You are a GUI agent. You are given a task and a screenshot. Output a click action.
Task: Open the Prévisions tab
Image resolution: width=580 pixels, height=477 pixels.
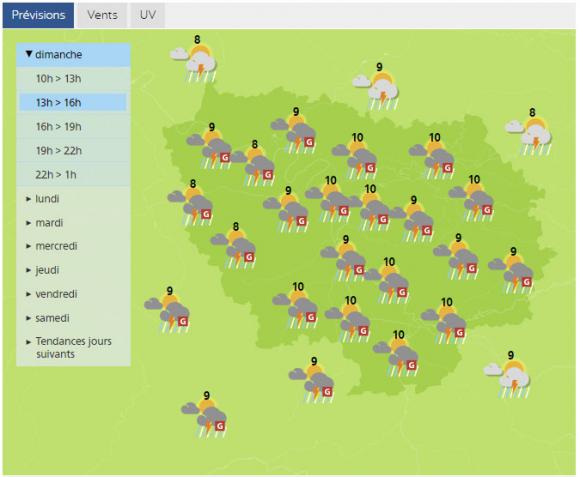coord(38,15)
